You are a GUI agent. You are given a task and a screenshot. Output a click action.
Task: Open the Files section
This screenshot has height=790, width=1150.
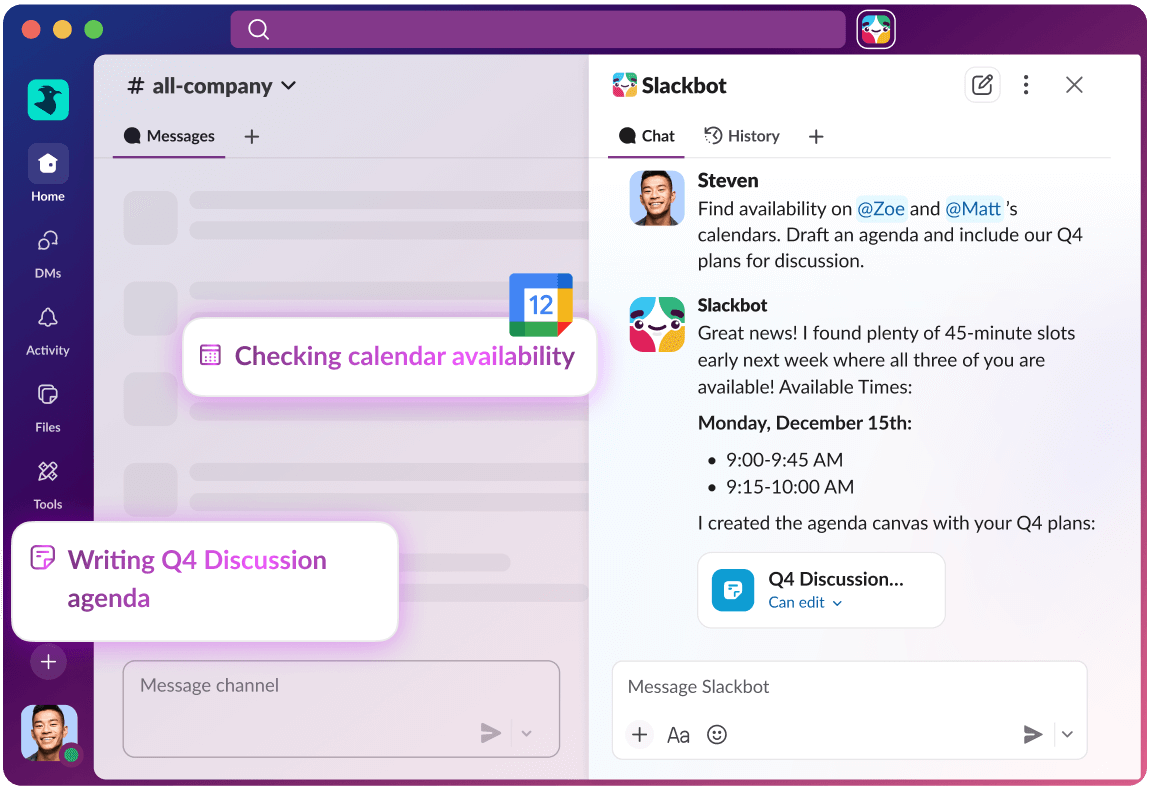[47, 395]
